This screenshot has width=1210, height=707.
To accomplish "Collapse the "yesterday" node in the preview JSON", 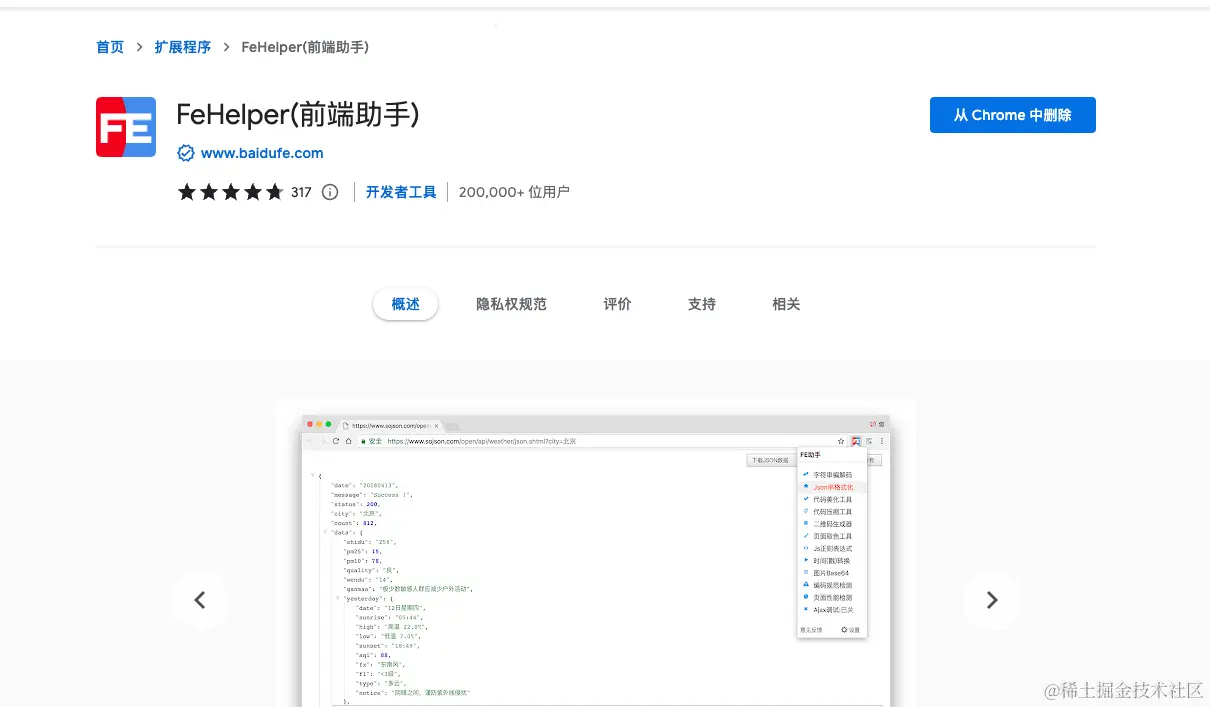I will tap(339, 598).
